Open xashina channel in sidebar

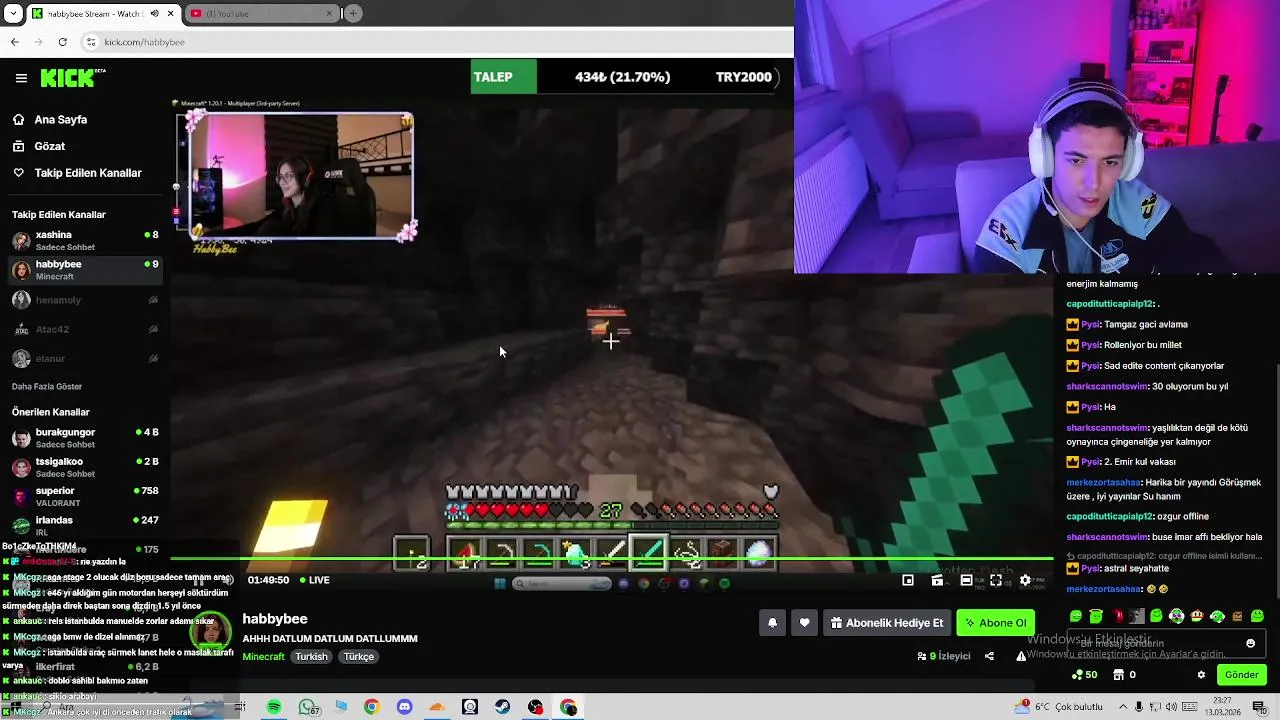(x=85, y=241)
